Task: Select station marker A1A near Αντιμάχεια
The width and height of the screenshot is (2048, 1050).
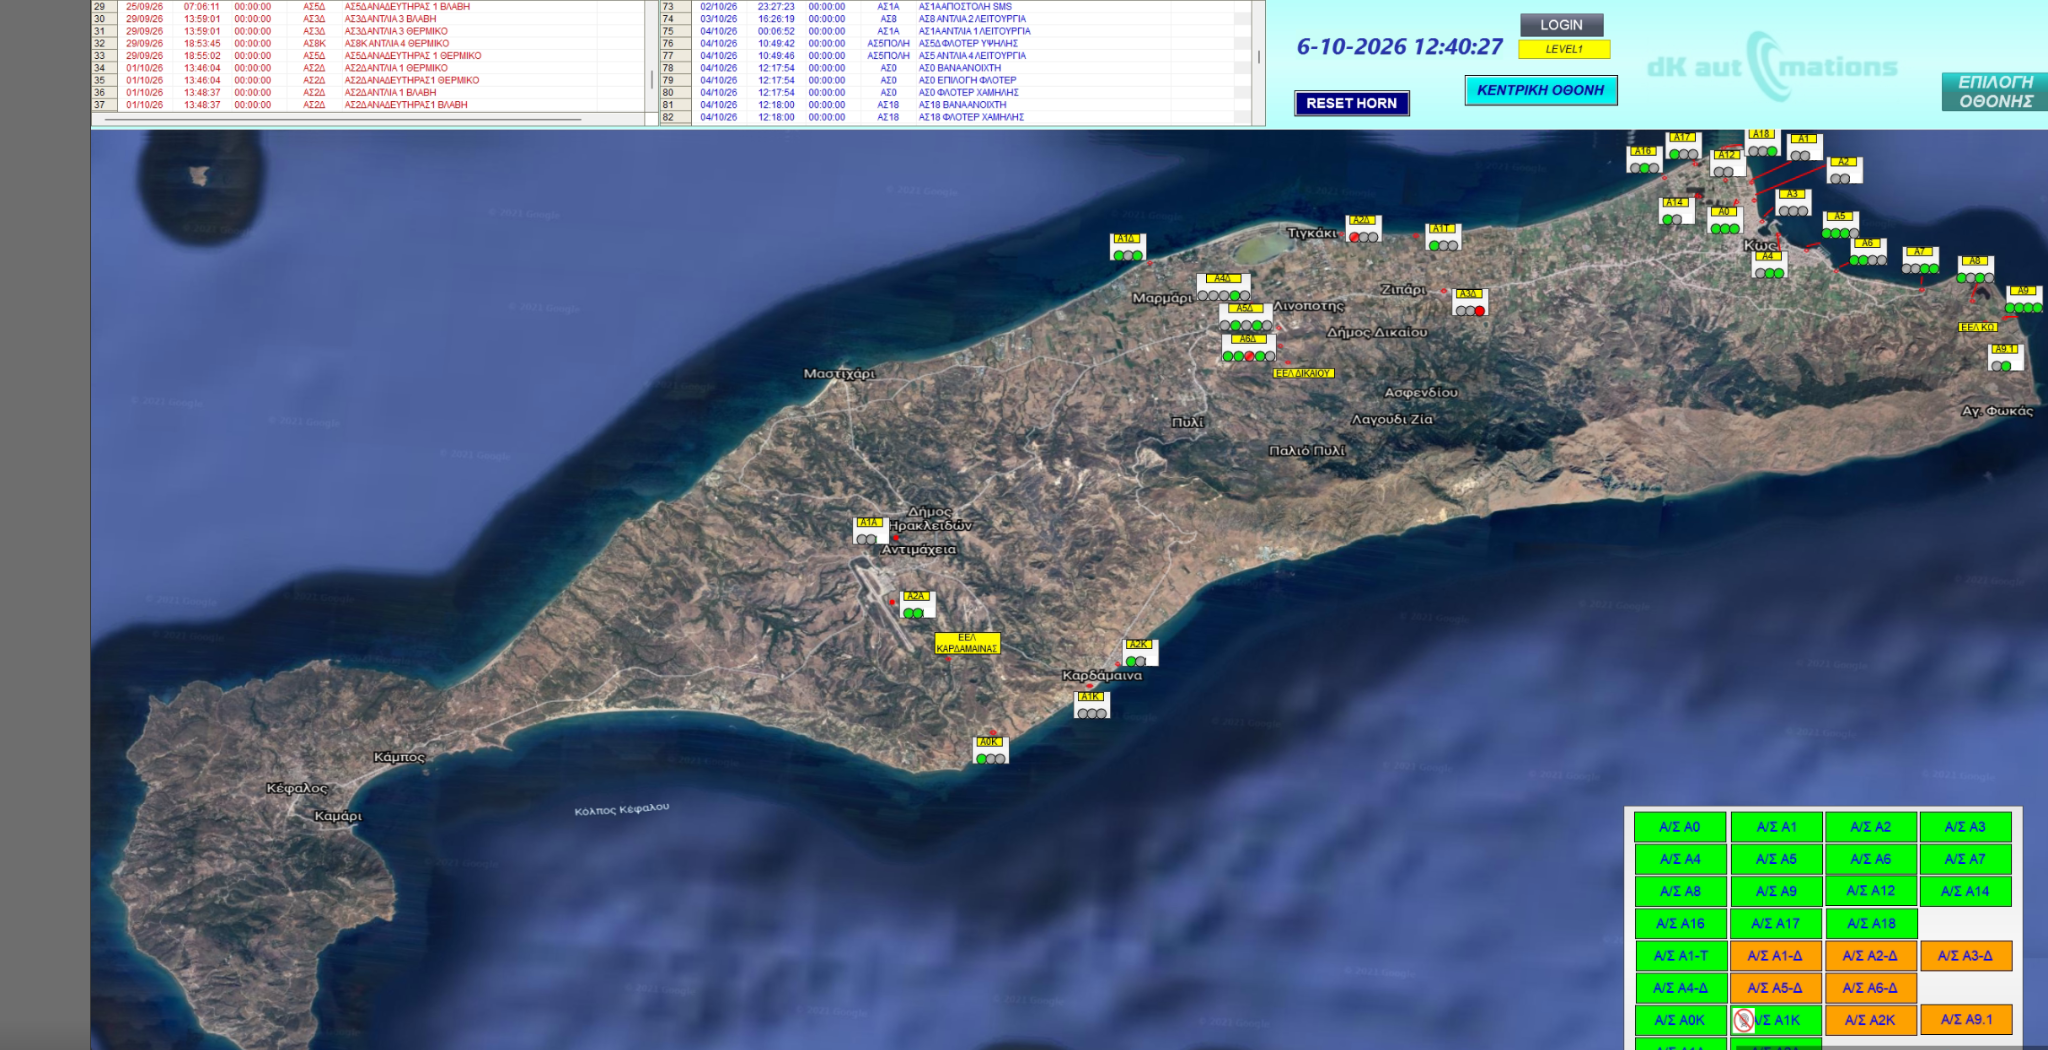Action: [x=869, y=531]
